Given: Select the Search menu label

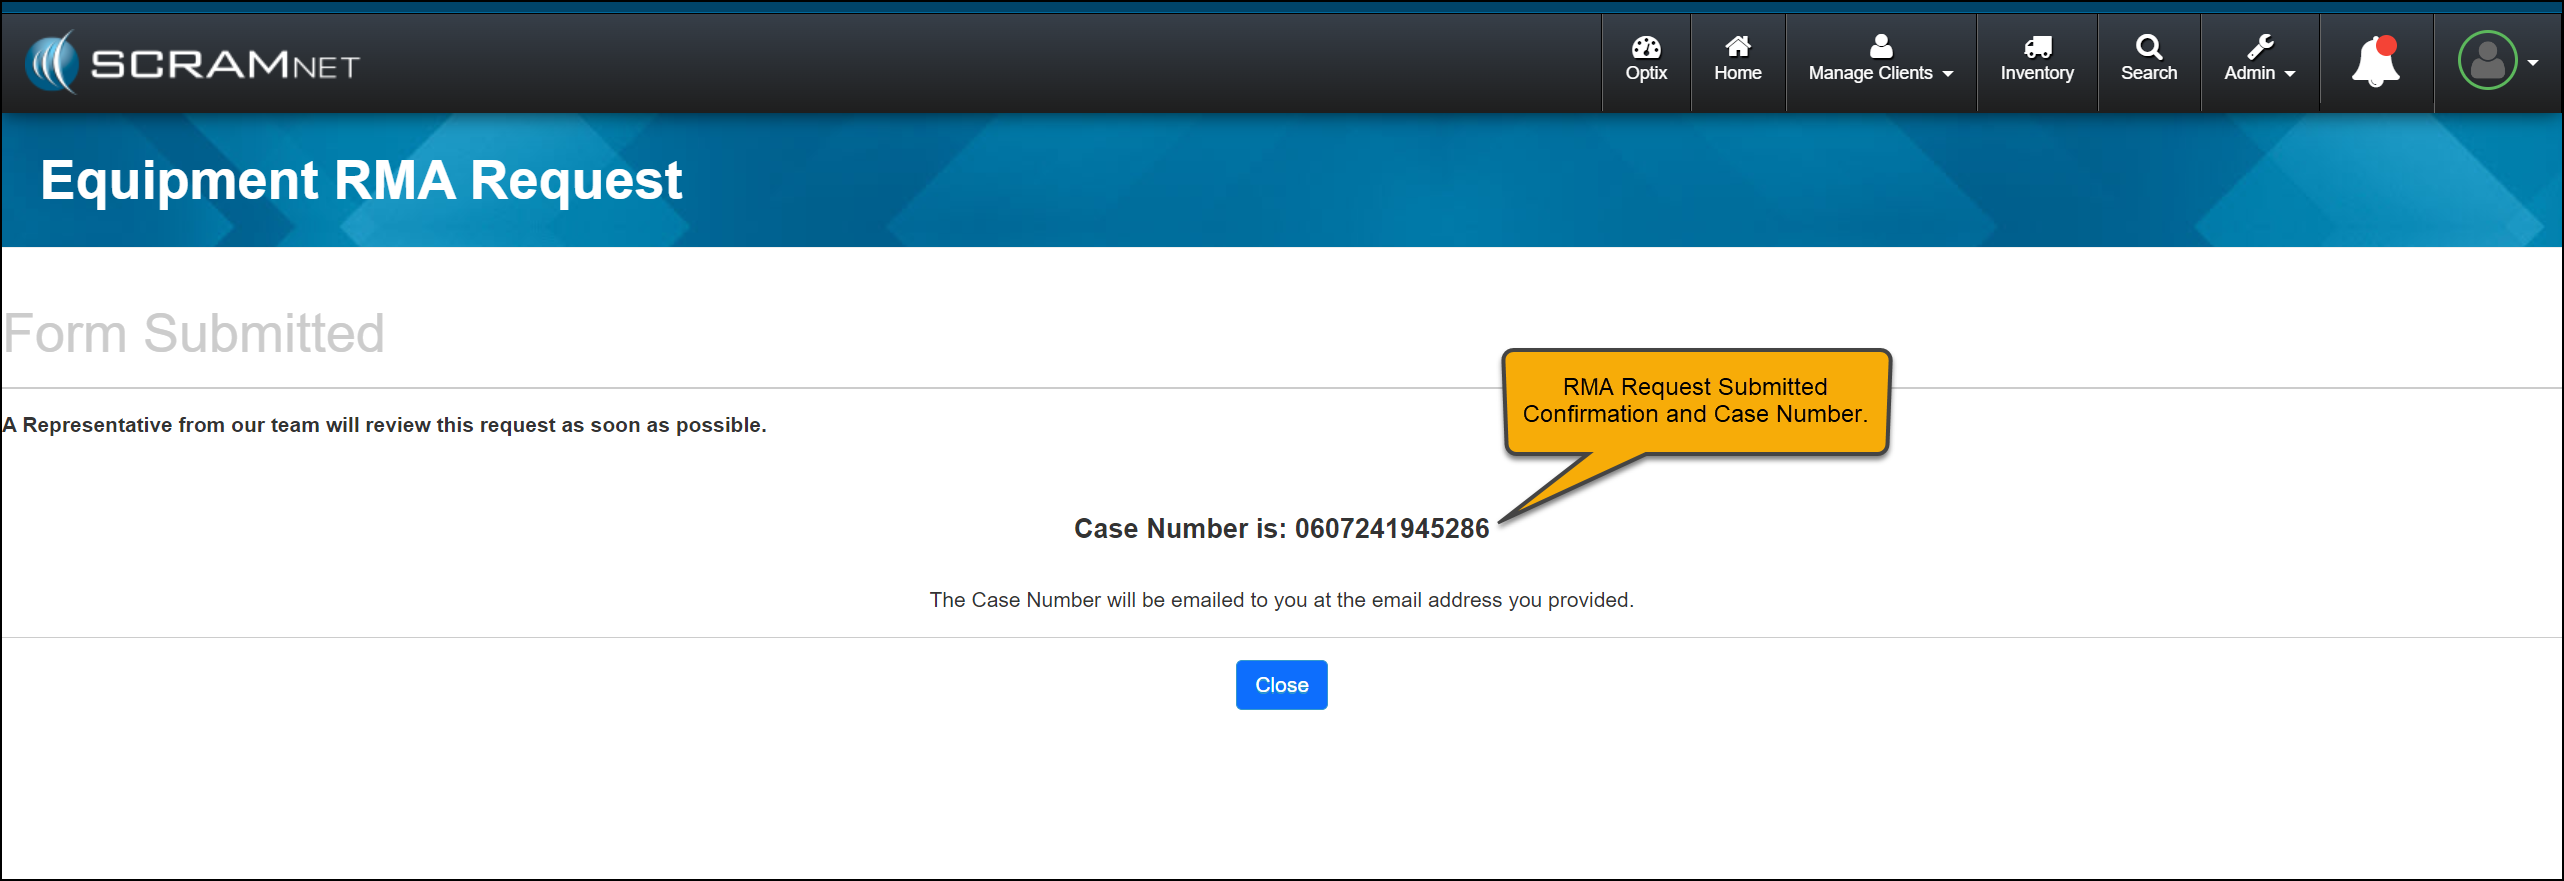Looking at the screenshot, I should pyautogui.click(x=2149, y=73).
